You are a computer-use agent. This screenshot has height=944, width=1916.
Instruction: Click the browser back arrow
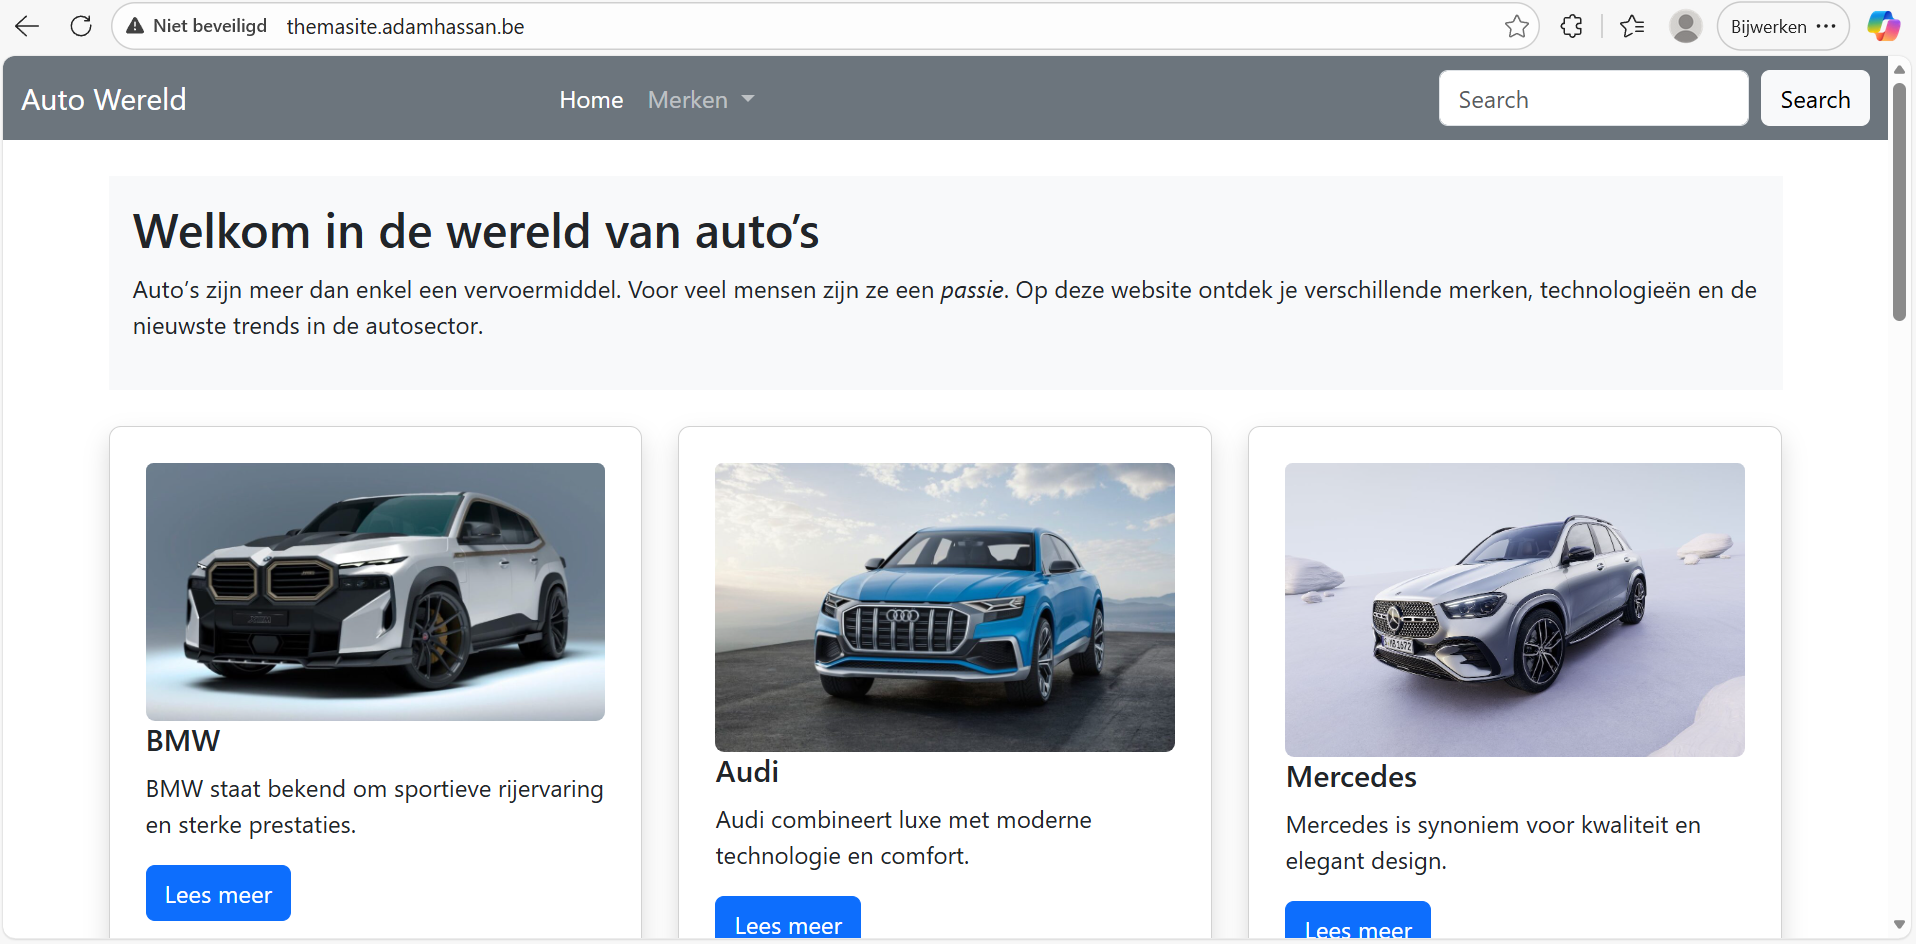coord(27,26)
